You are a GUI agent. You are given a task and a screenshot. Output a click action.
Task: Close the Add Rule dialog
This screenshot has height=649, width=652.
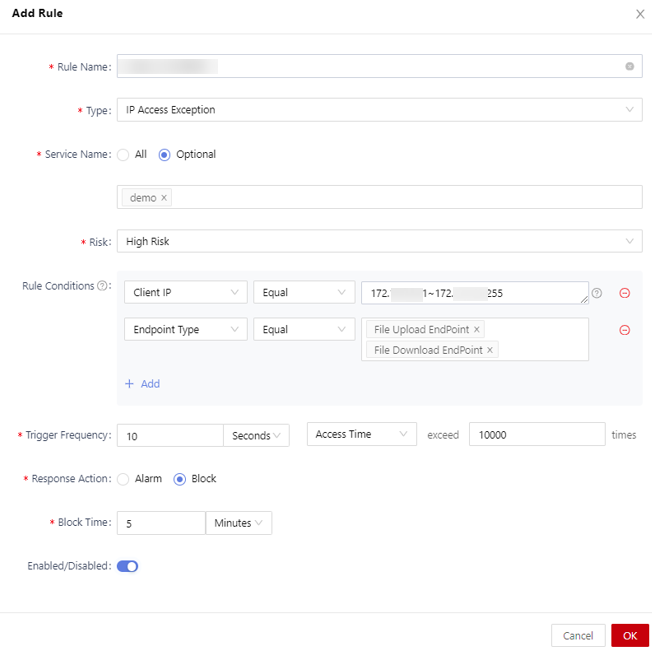point(640,14)
